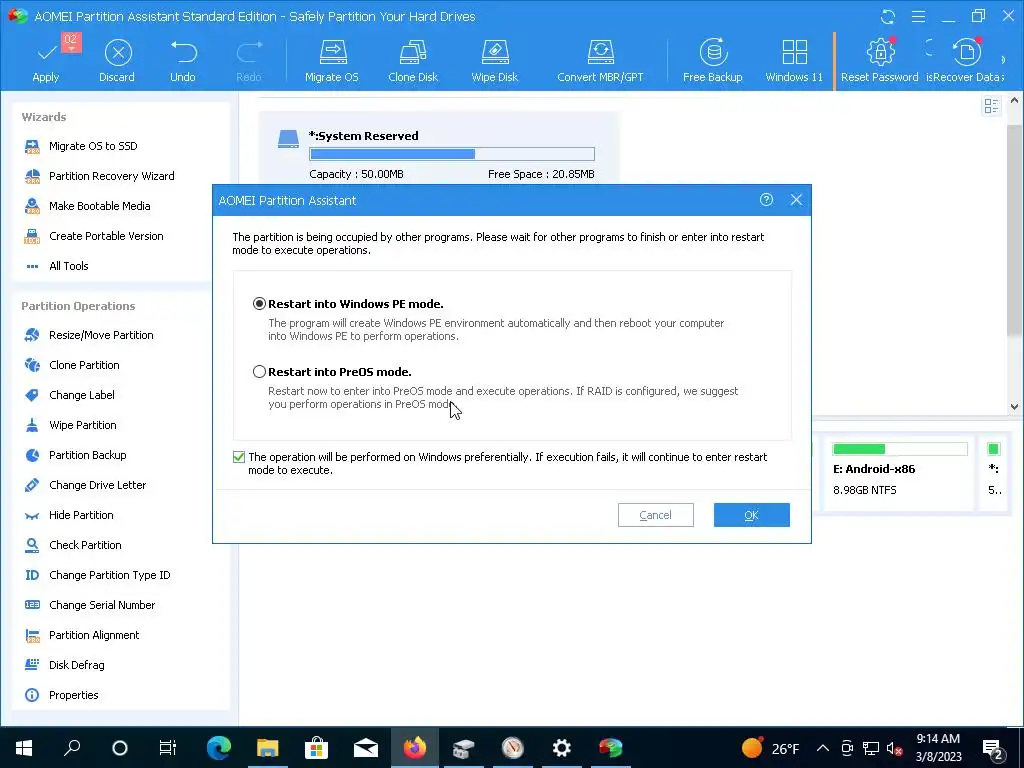
Task: Open Windows Start menu
Action: point(24,748)
